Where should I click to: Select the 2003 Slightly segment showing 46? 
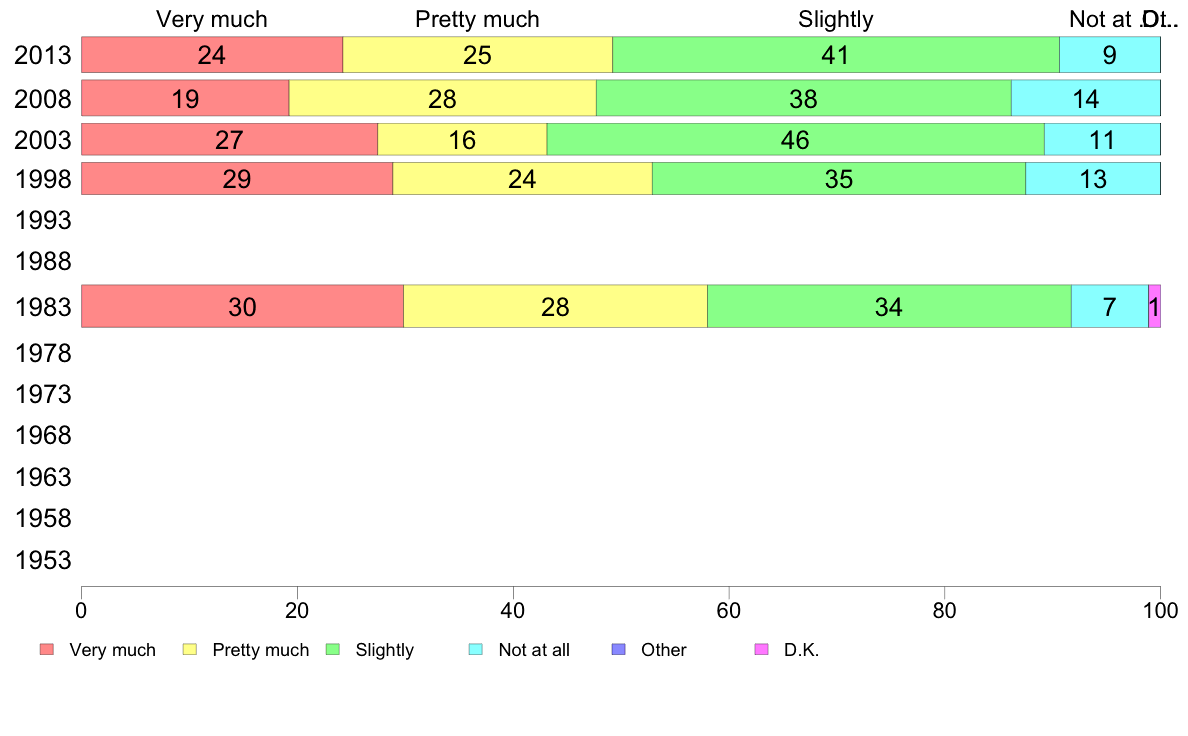pos(796,139)
